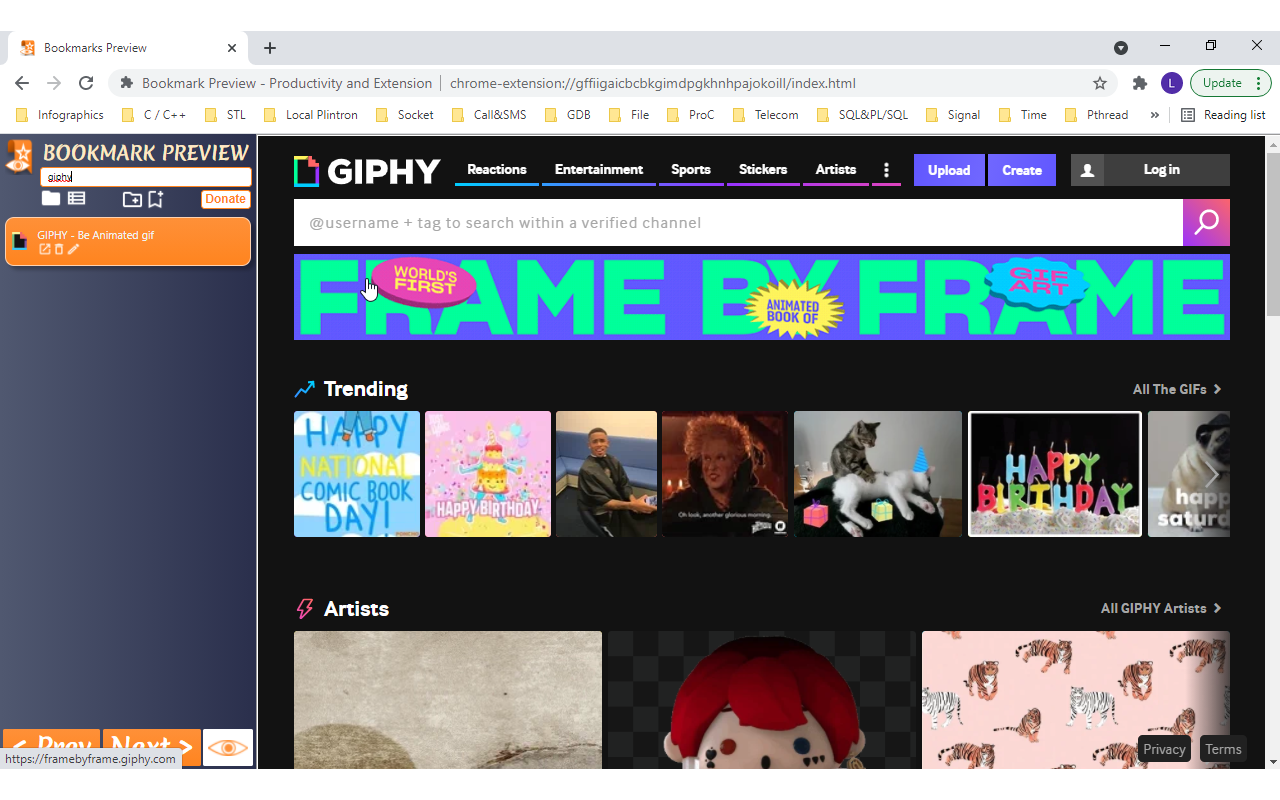Select the Entertainment tab on GIPHY
This screenshot has height=800, width=1280.
[598, 170]
